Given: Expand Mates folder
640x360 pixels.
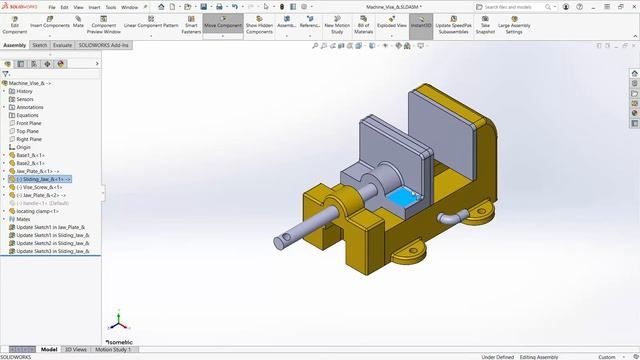Looking at the screenshot, I should point(4,219).
